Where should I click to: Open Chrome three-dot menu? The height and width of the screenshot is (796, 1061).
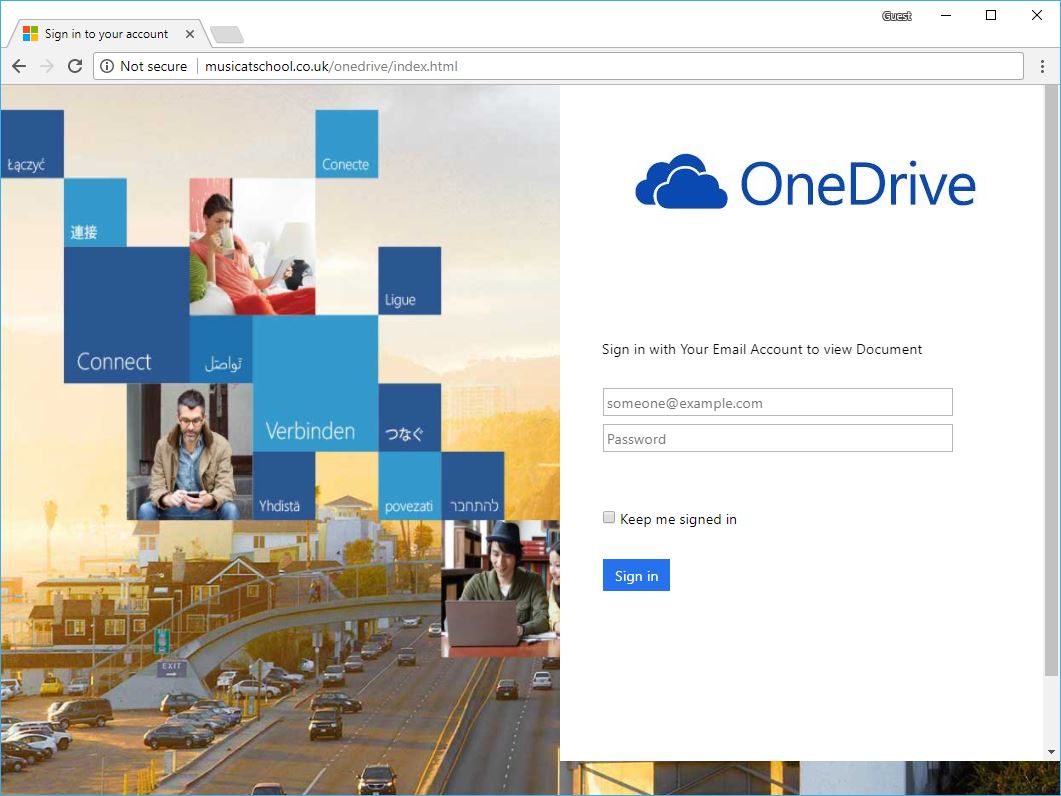pyautogui.click(x=1042, y=66)
